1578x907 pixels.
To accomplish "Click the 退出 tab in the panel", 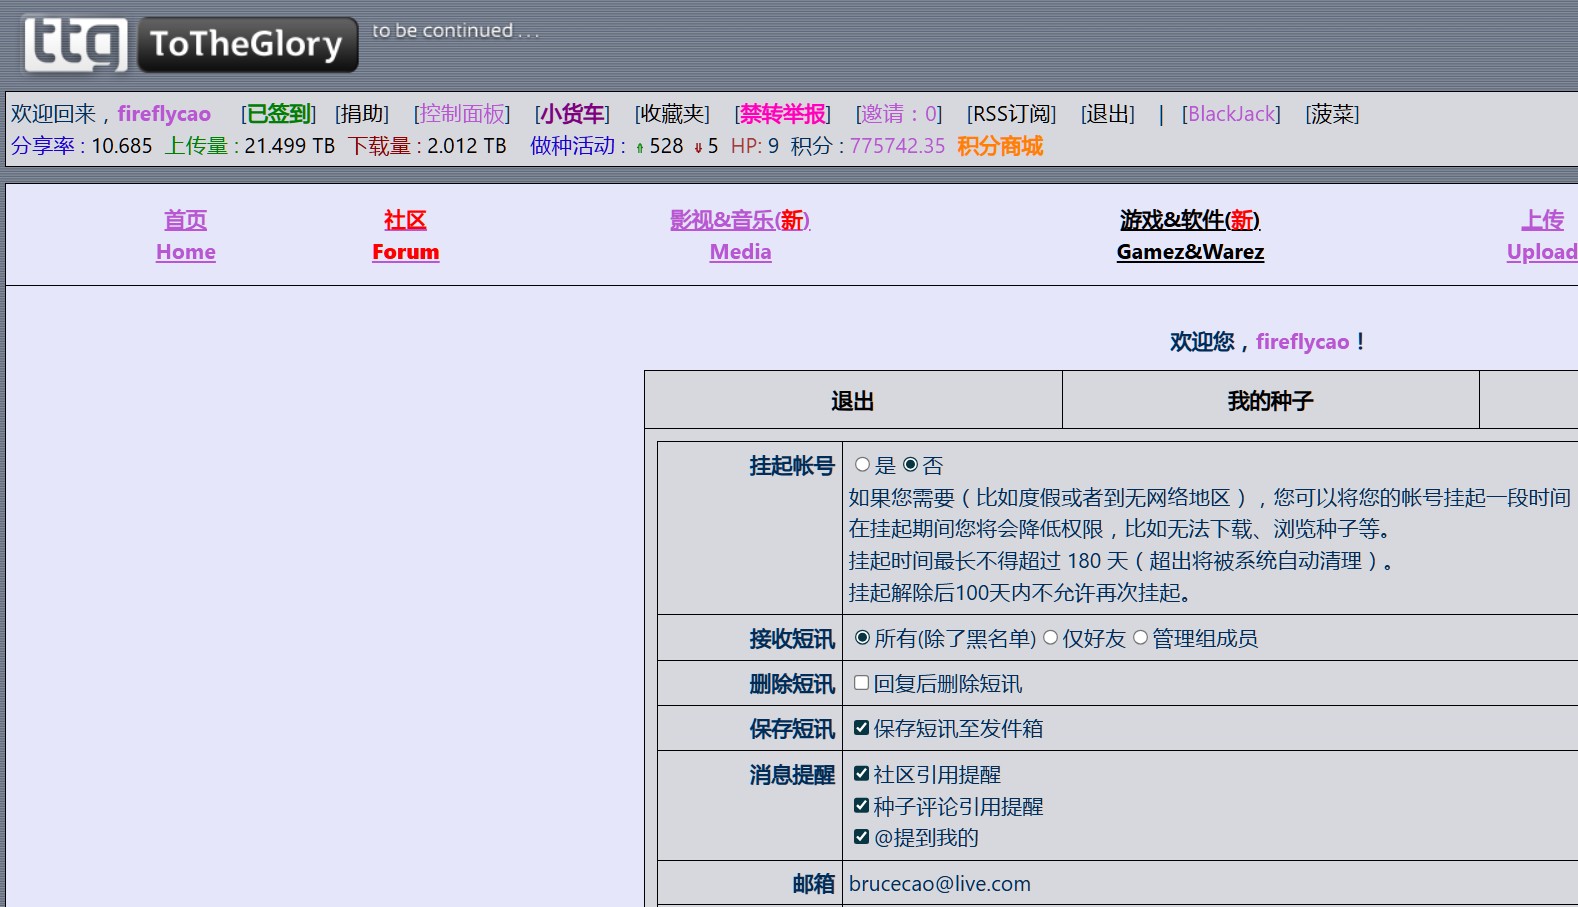I will [x=853, y=401].
